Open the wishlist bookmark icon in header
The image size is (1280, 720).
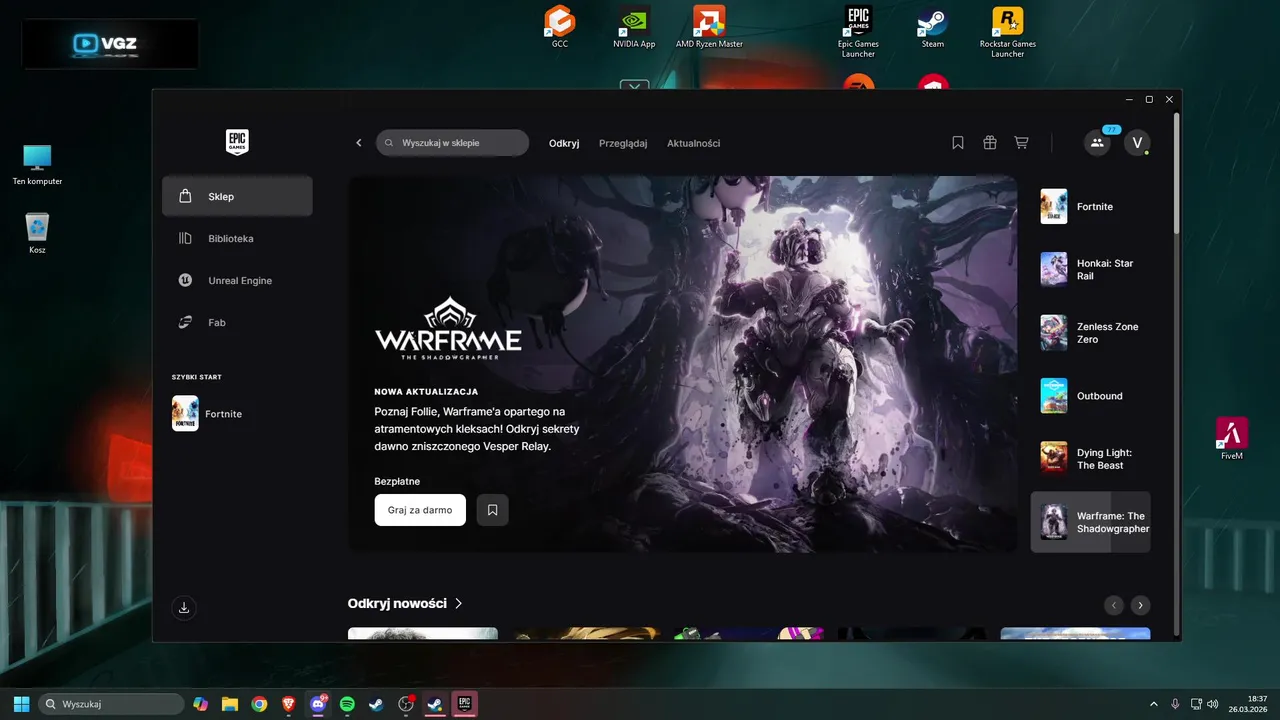[958, 143]
